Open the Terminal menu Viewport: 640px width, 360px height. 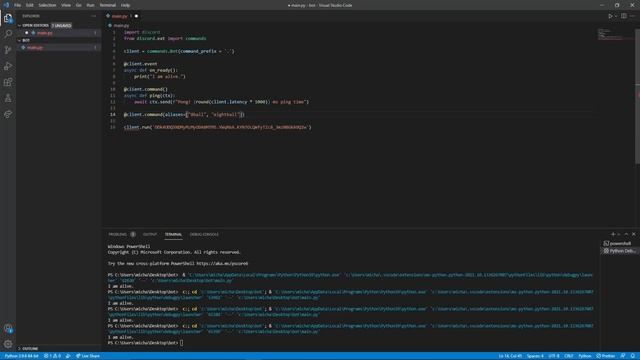point(108,5)
